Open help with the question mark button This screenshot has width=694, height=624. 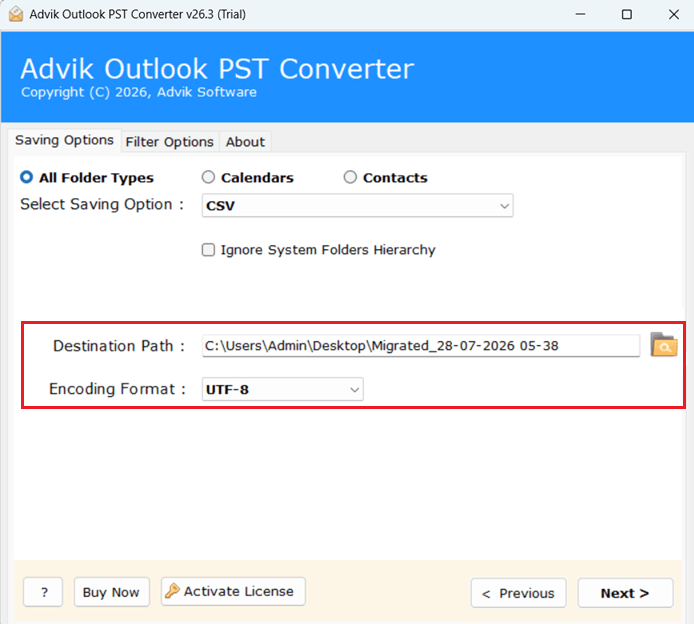(43, 592)
